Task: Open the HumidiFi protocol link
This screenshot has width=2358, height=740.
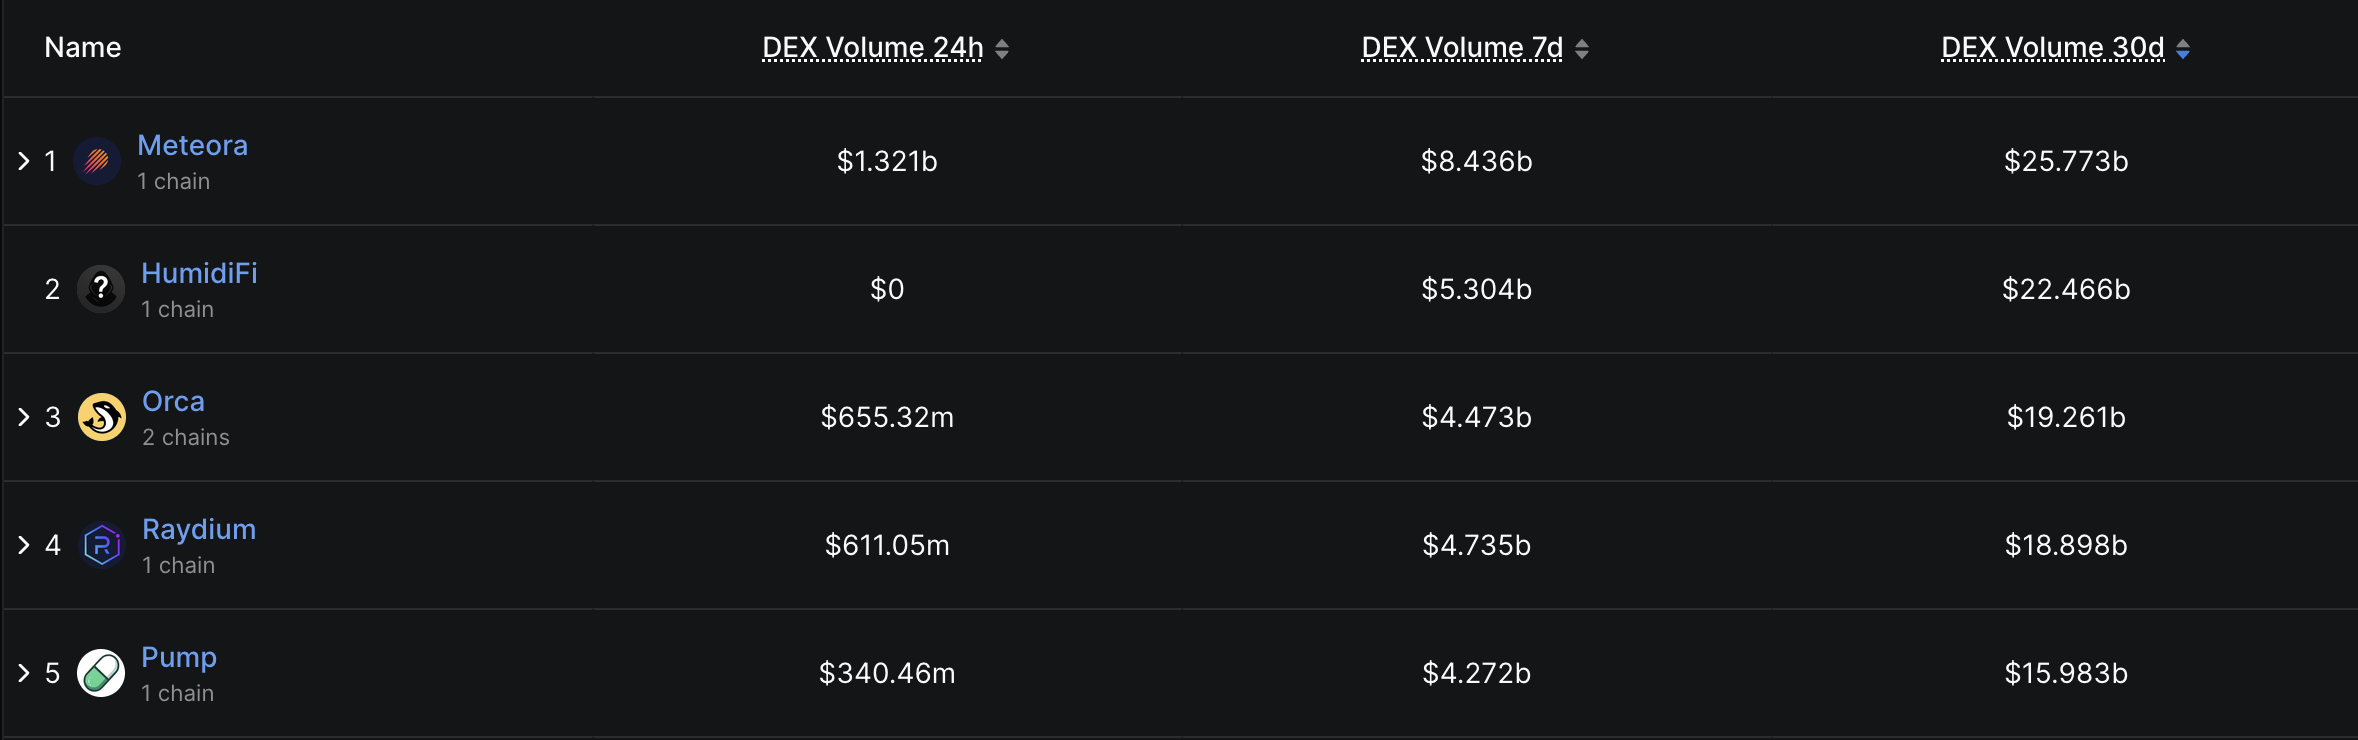Action: pos(199,274)
